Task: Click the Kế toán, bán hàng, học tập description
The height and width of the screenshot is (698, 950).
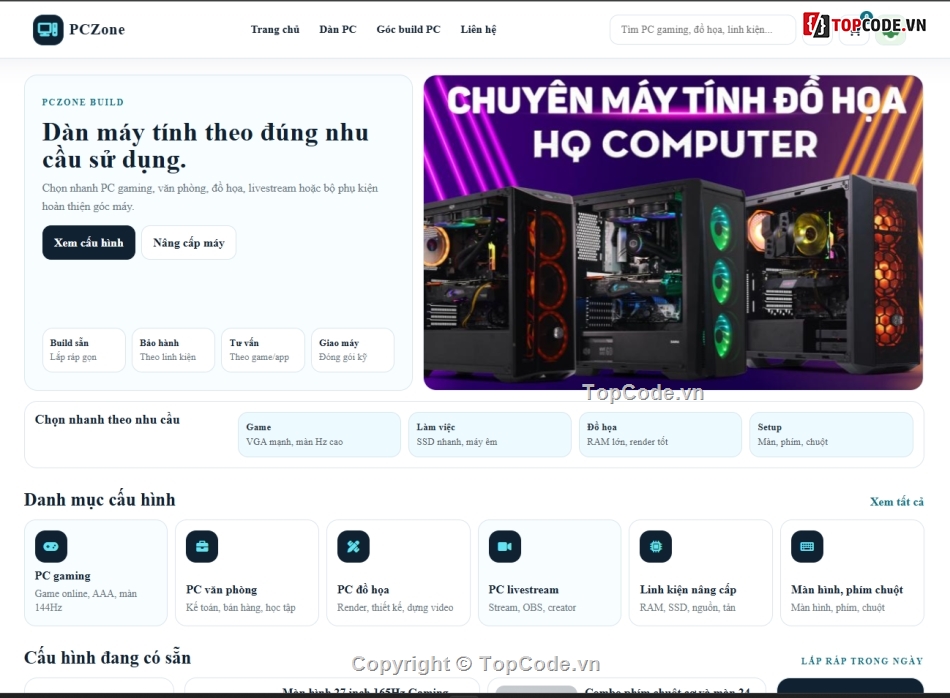Action: pyautogui.click(x=241, y=607)
